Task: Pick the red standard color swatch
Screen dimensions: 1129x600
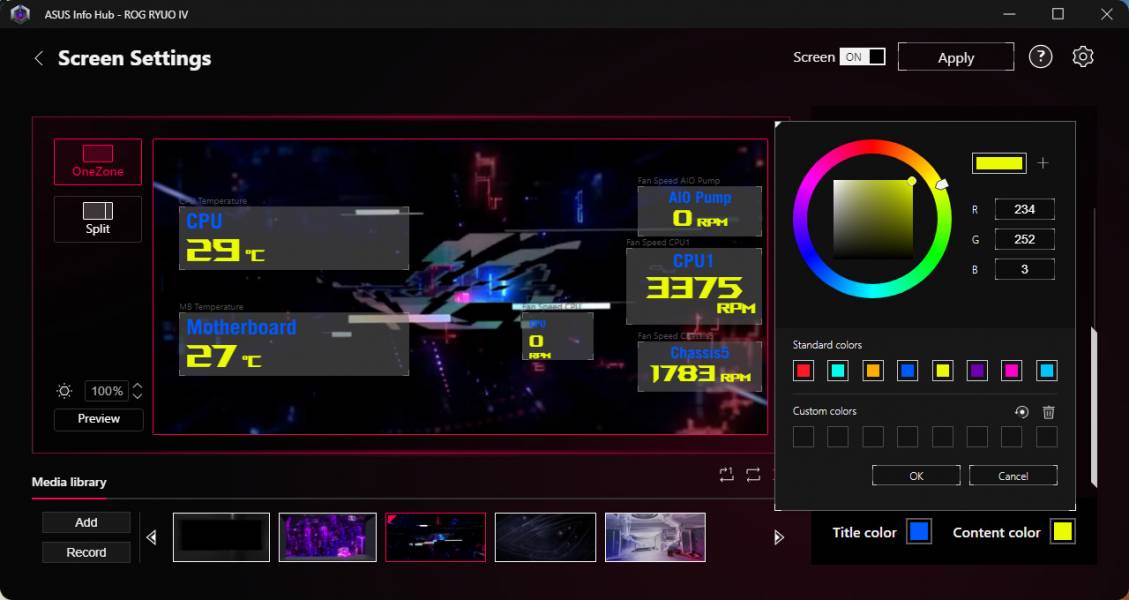Action: point(803,371)
